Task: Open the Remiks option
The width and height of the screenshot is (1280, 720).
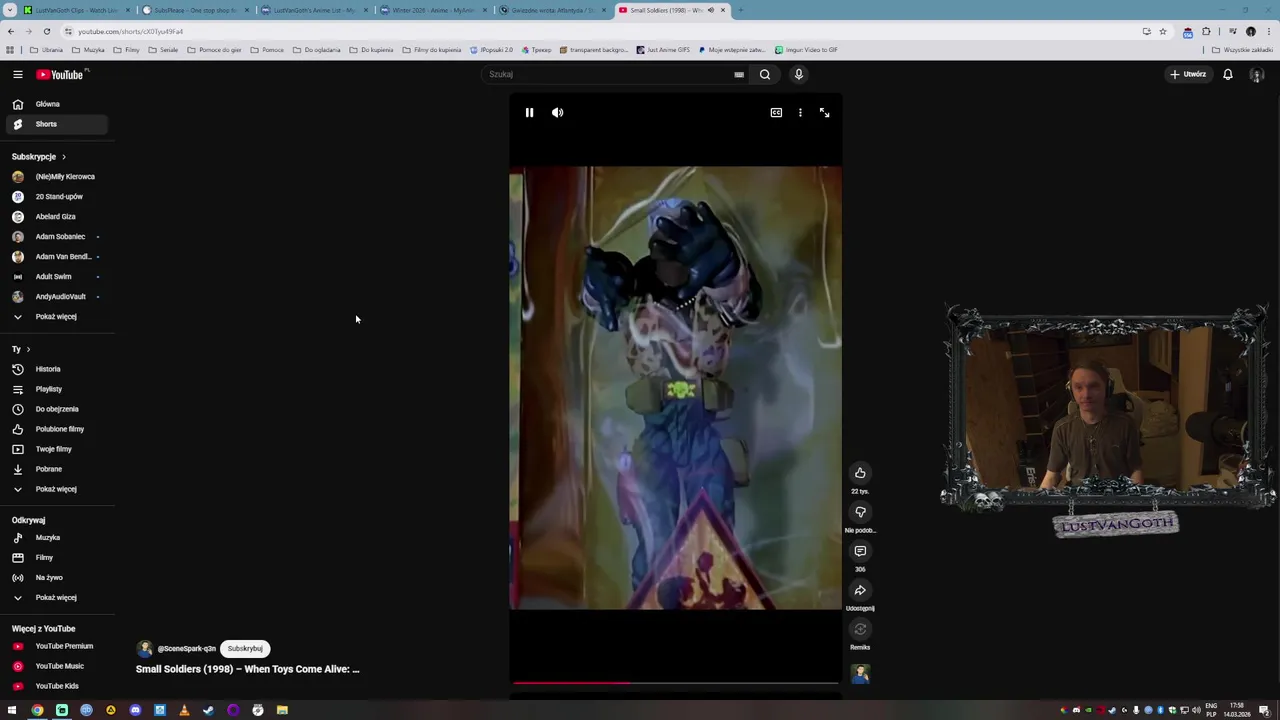Action: tap(860, 629)
